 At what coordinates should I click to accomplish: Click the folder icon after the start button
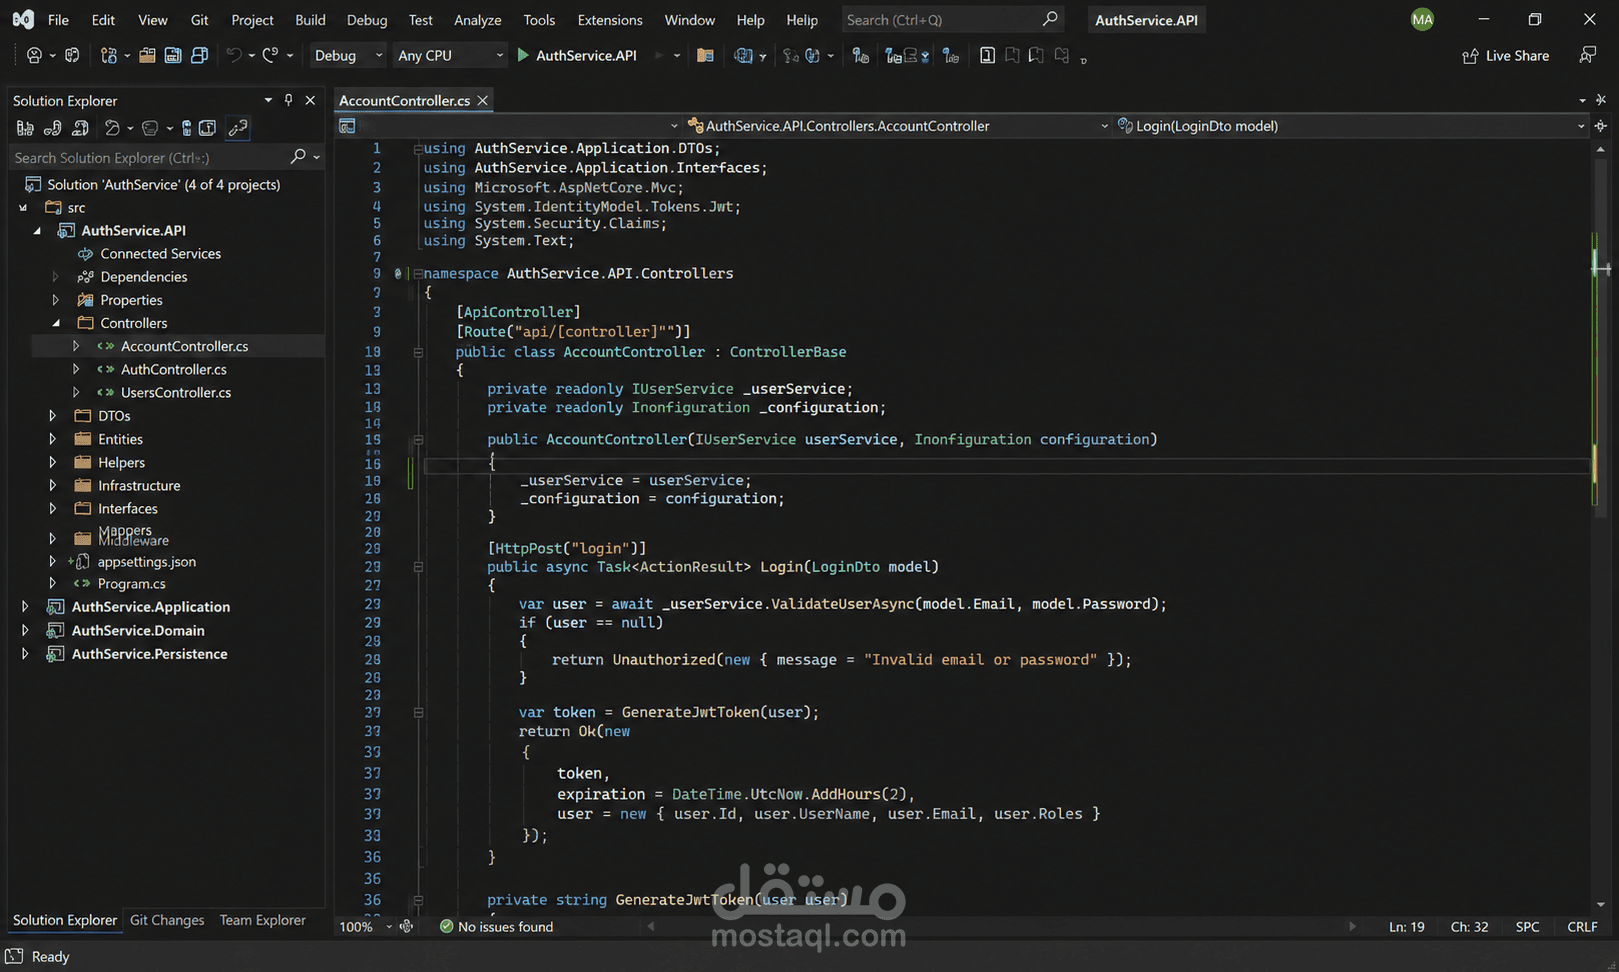coord(705,56)
